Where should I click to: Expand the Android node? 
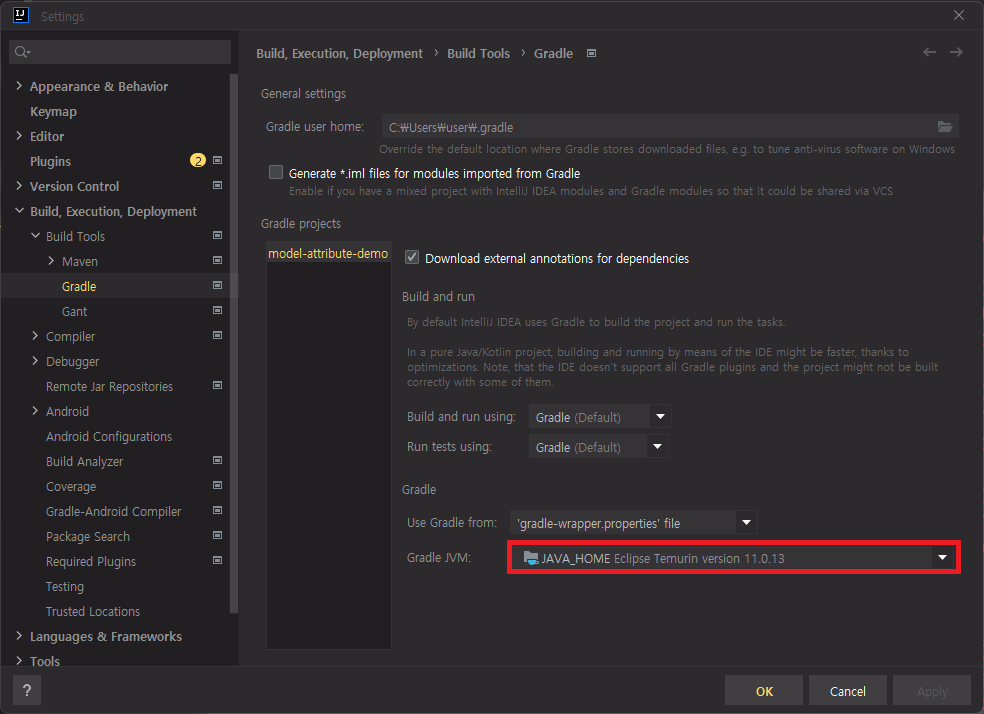coord(35,411)
